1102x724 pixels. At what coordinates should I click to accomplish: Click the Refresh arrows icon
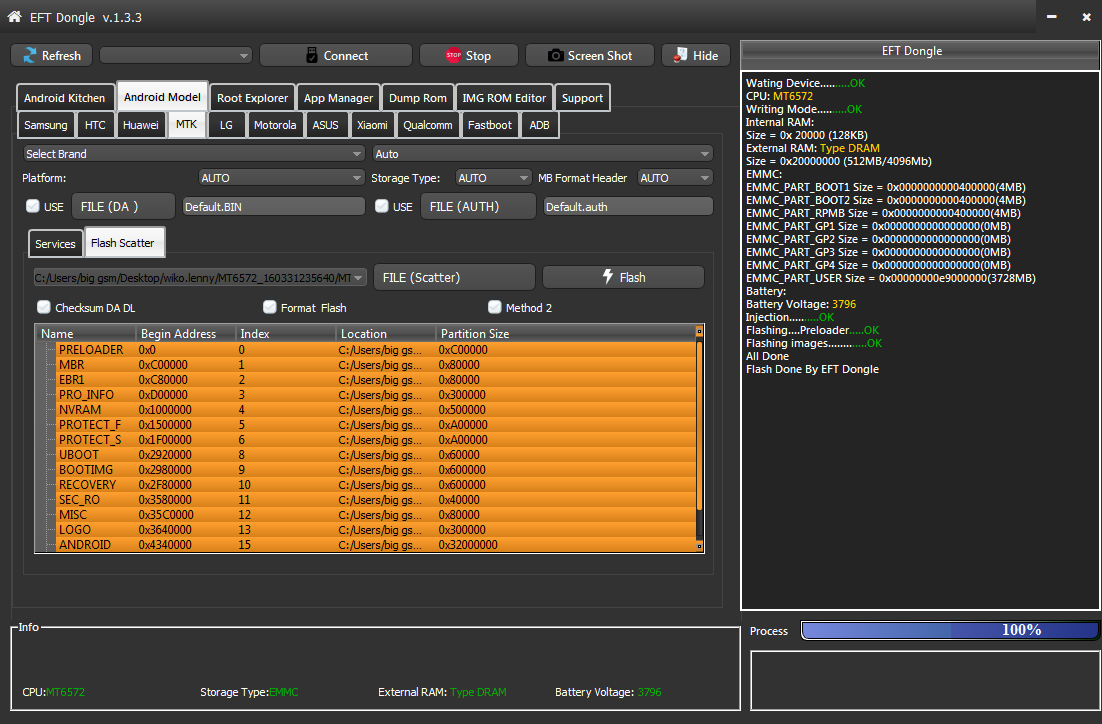pyautogui.click(x=30, y=55)
